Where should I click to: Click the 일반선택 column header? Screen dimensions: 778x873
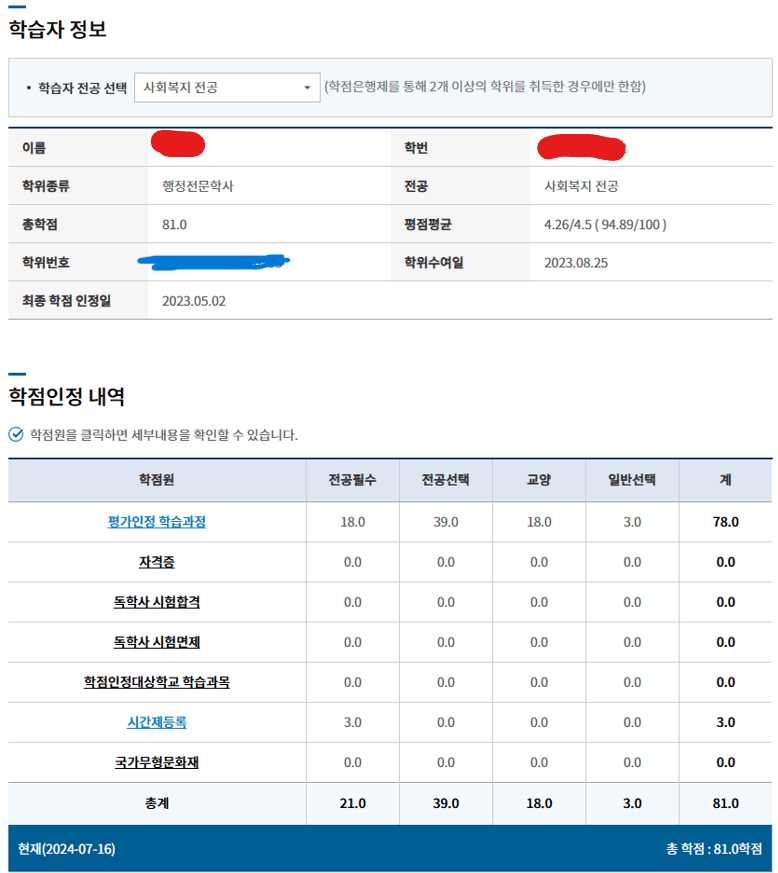click(632, 479)
